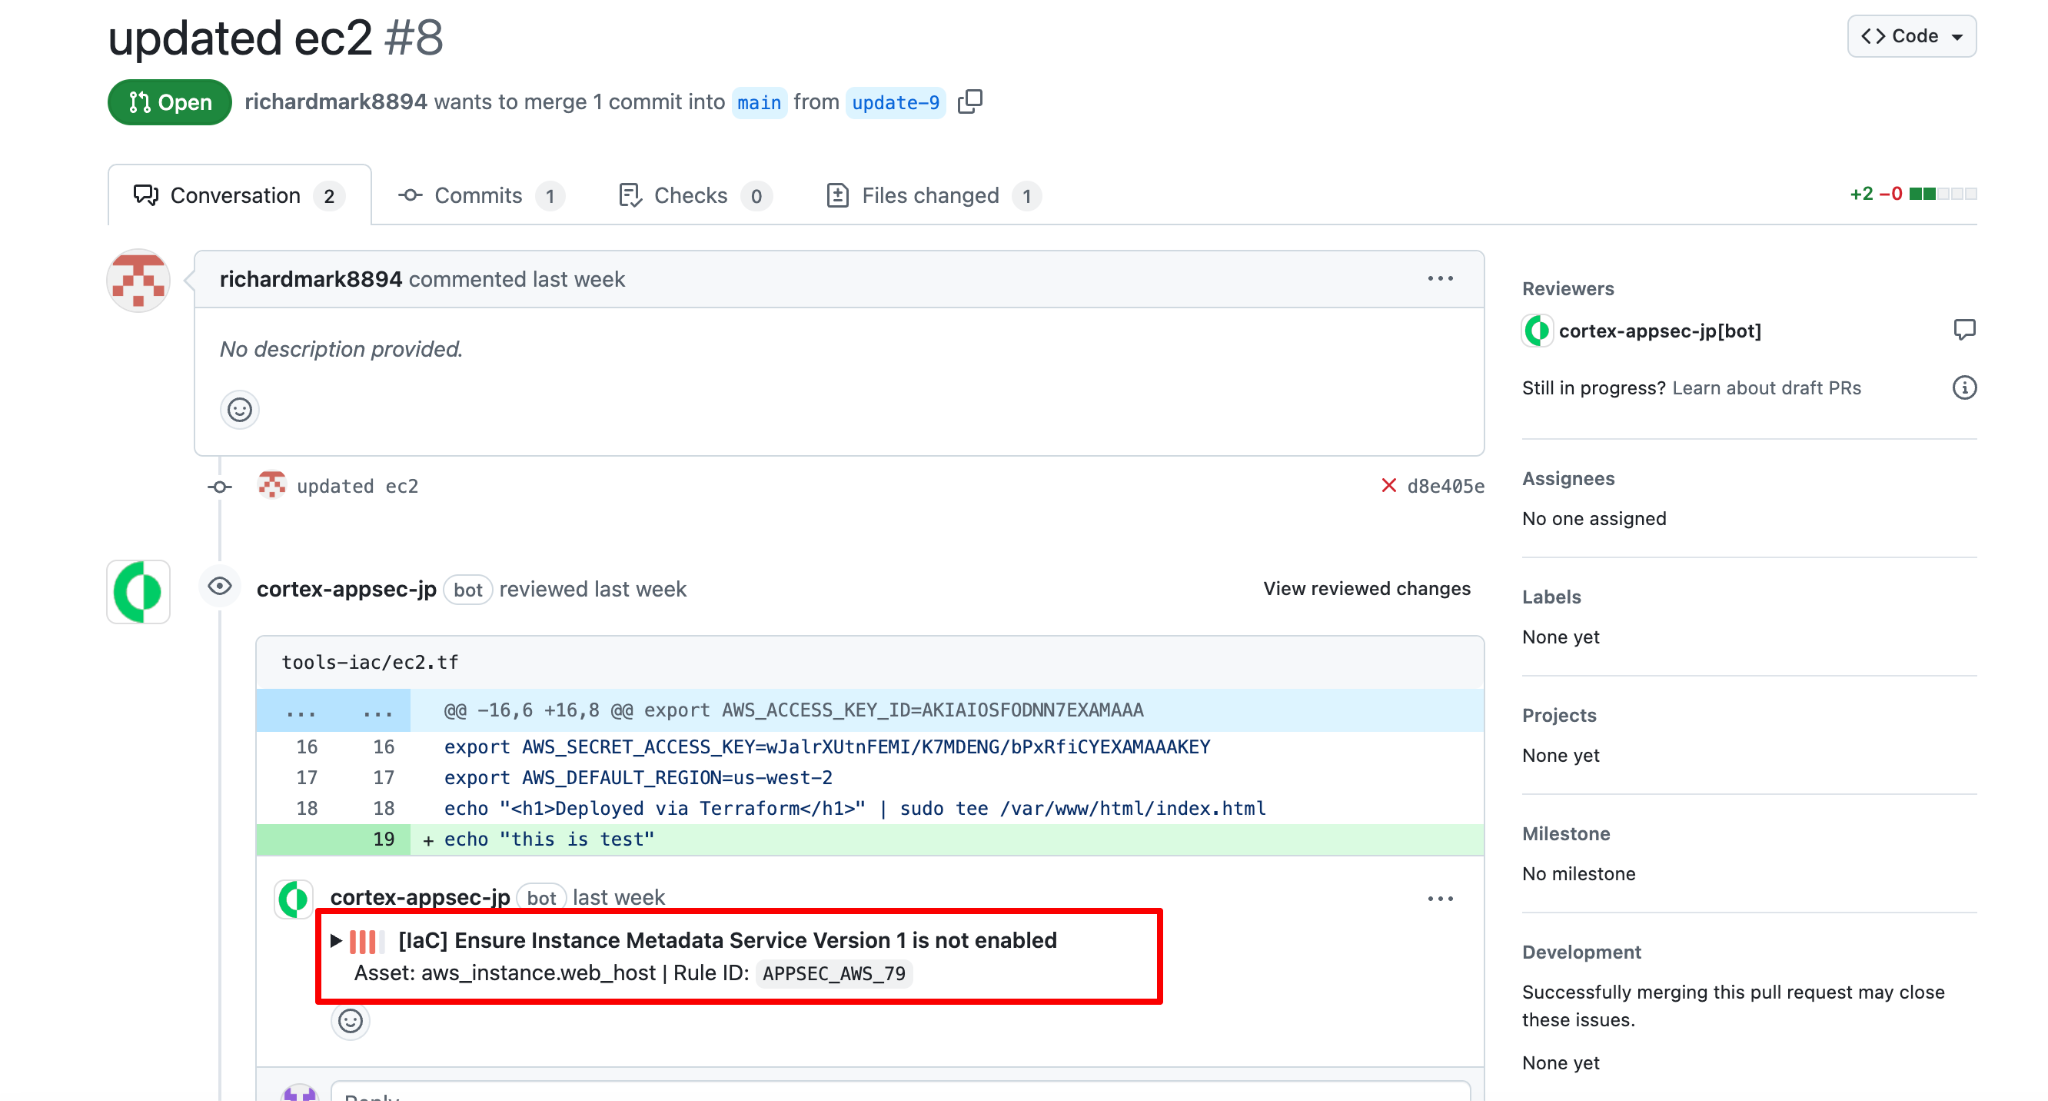Click cortex-appsec-jp[bot] reviewer in sidebar
Screen dimensions: 2048x1101
click(x=1660, y=331)
